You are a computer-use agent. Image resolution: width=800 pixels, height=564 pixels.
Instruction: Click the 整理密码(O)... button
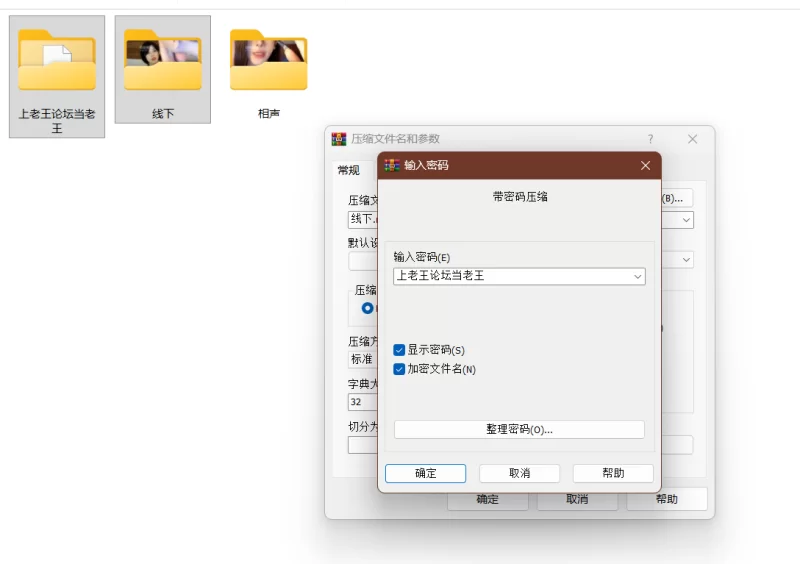click(519, 429)
